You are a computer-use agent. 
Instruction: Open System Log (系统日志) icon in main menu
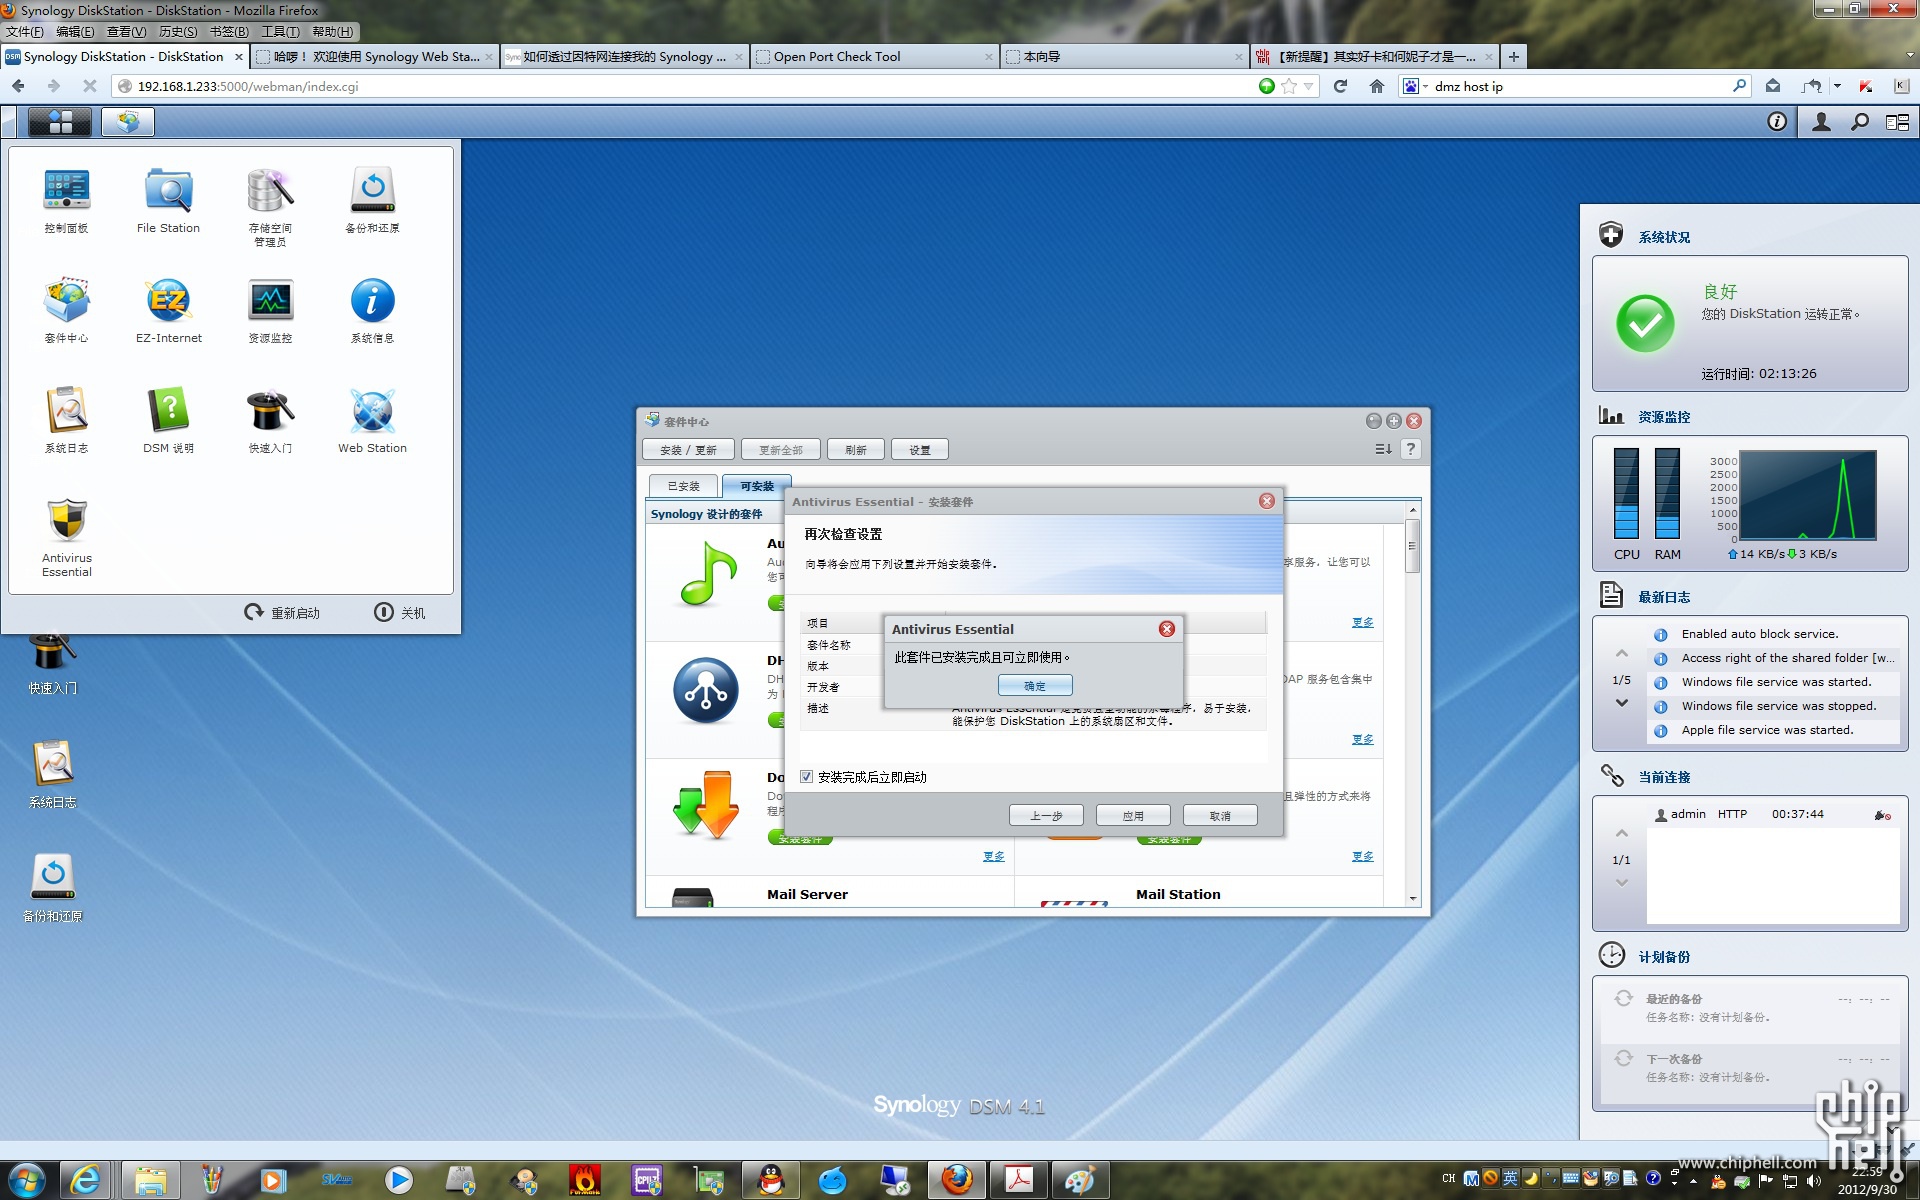66,420
